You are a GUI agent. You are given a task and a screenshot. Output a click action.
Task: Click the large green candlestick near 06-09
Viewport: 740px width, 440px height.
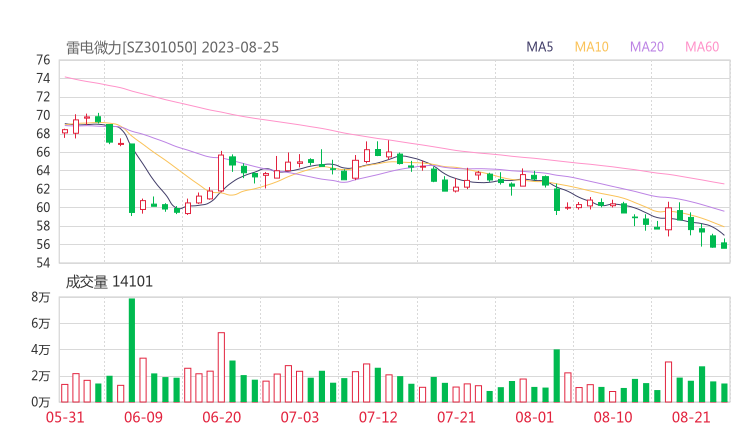tap(132, 178)
